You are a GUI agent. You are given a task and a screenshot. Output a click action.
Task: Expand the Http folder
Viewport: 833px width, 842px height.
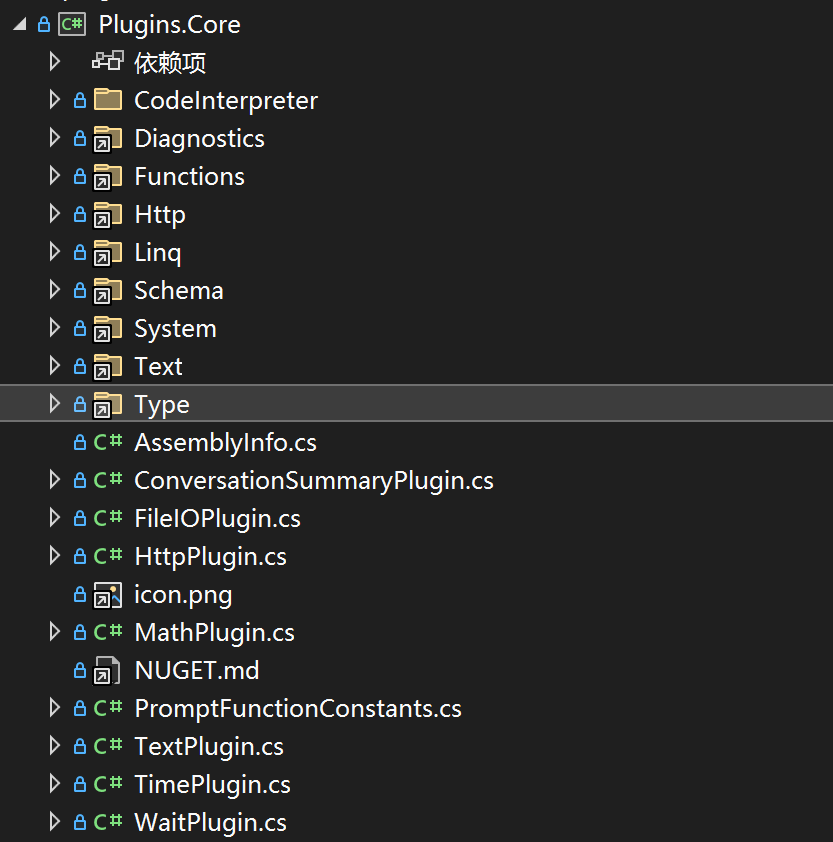click(55, 215)
